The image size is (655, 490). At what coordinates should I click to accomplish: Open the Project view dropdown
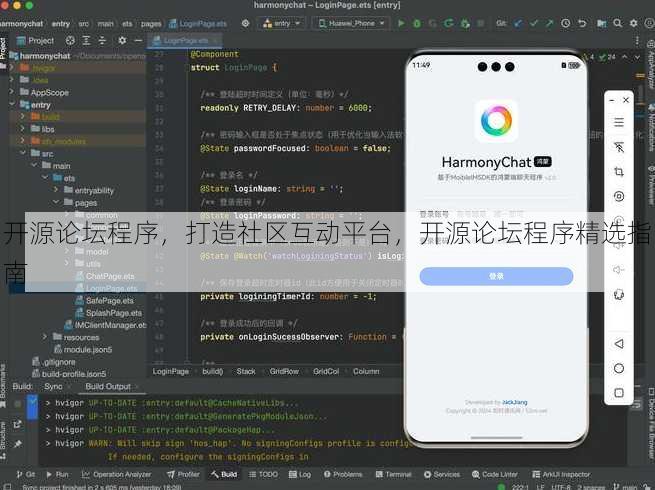[x=36, y=41]
